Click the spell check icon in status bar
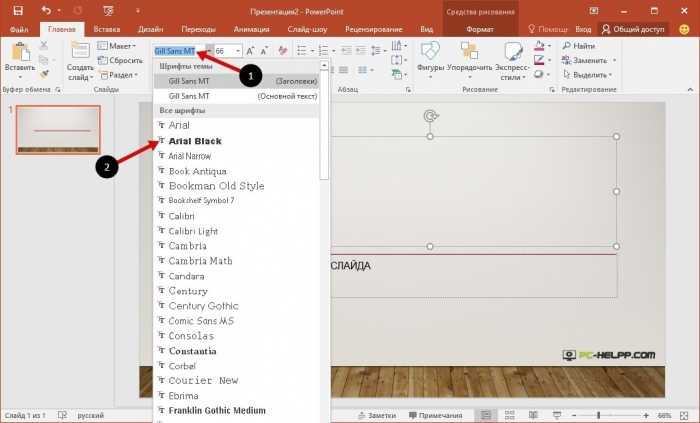The height and width of the screenshot is (423, 700). click(x=62, y=415)
